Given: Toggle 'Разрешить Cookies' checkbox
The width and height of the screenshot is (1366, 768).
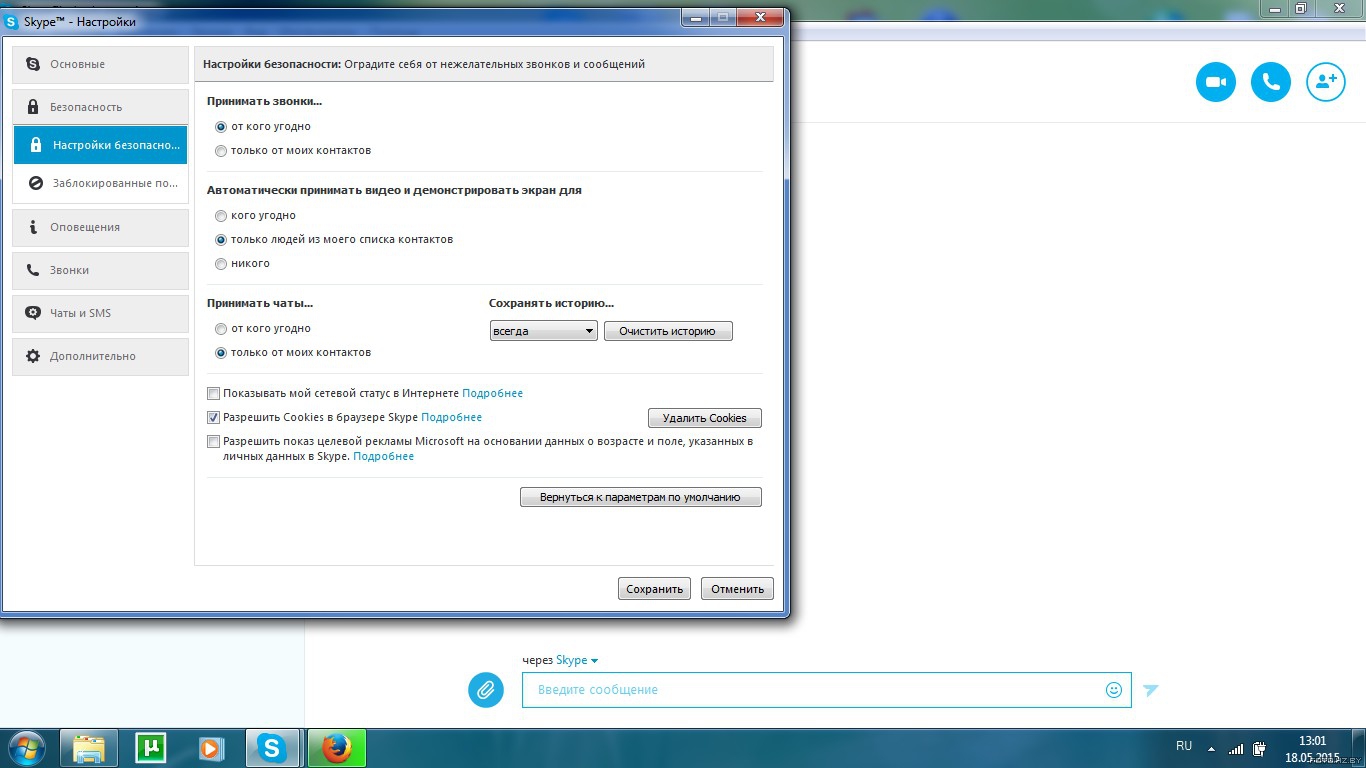Looking at the screenshot, I should [213, 418].
